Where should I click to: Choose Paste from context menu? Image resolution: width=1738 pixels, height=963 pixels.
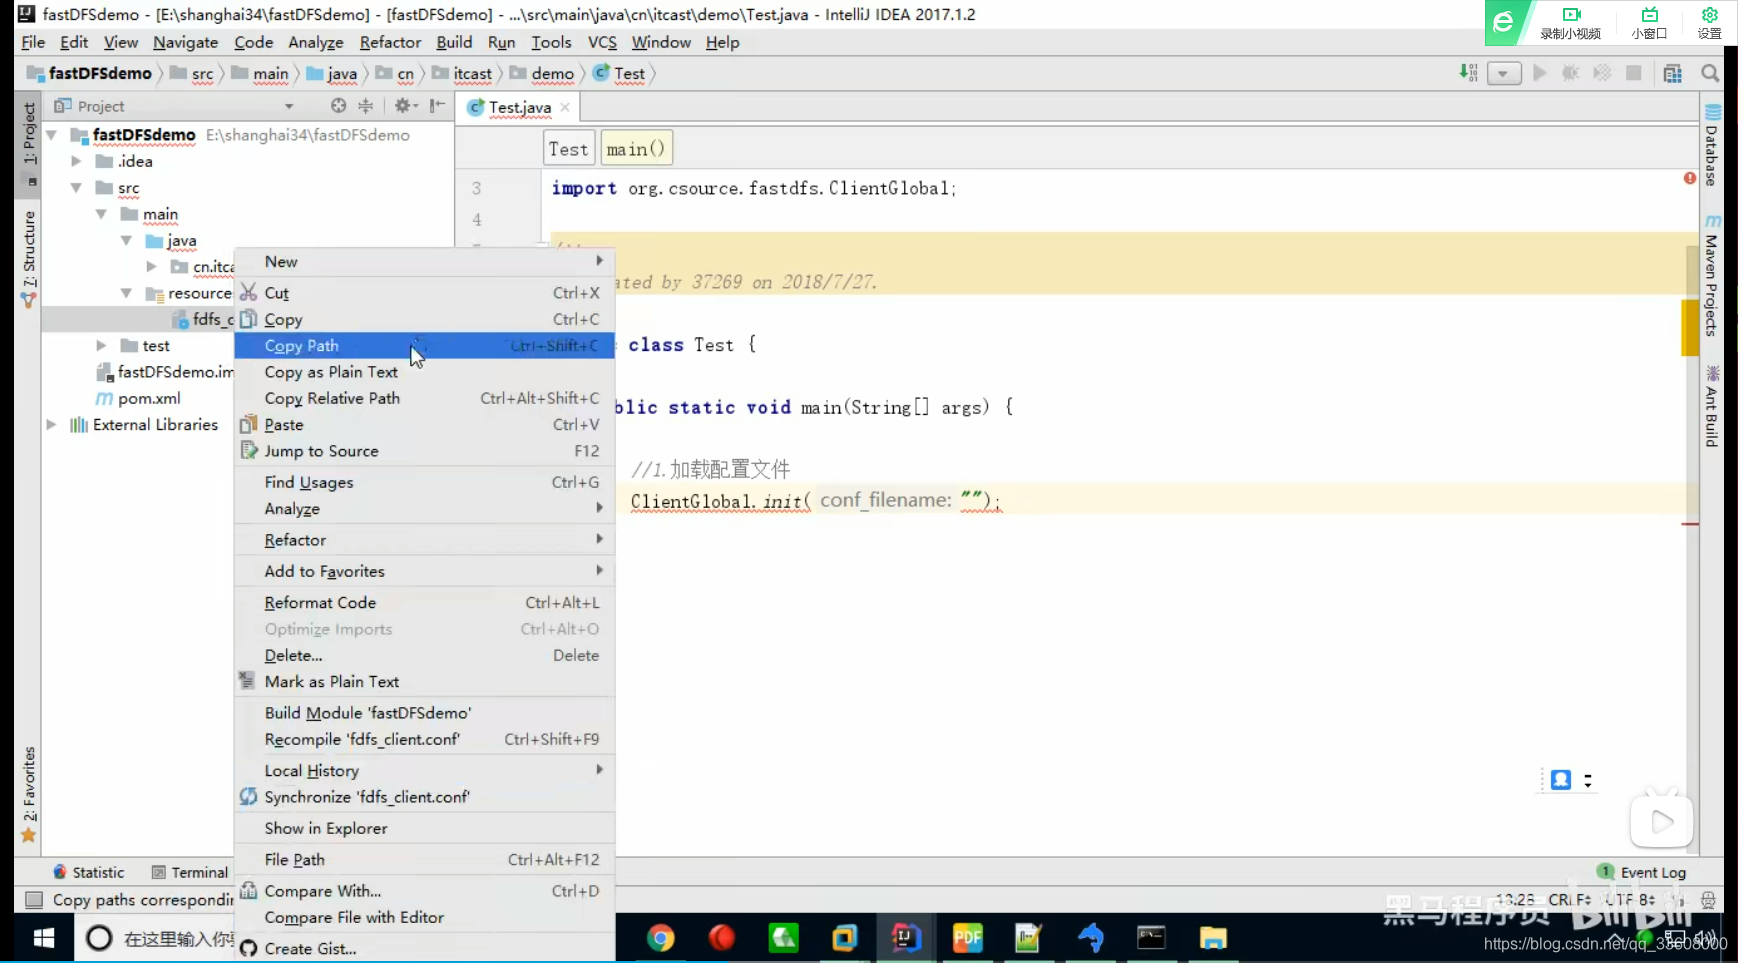coord(425,425)
